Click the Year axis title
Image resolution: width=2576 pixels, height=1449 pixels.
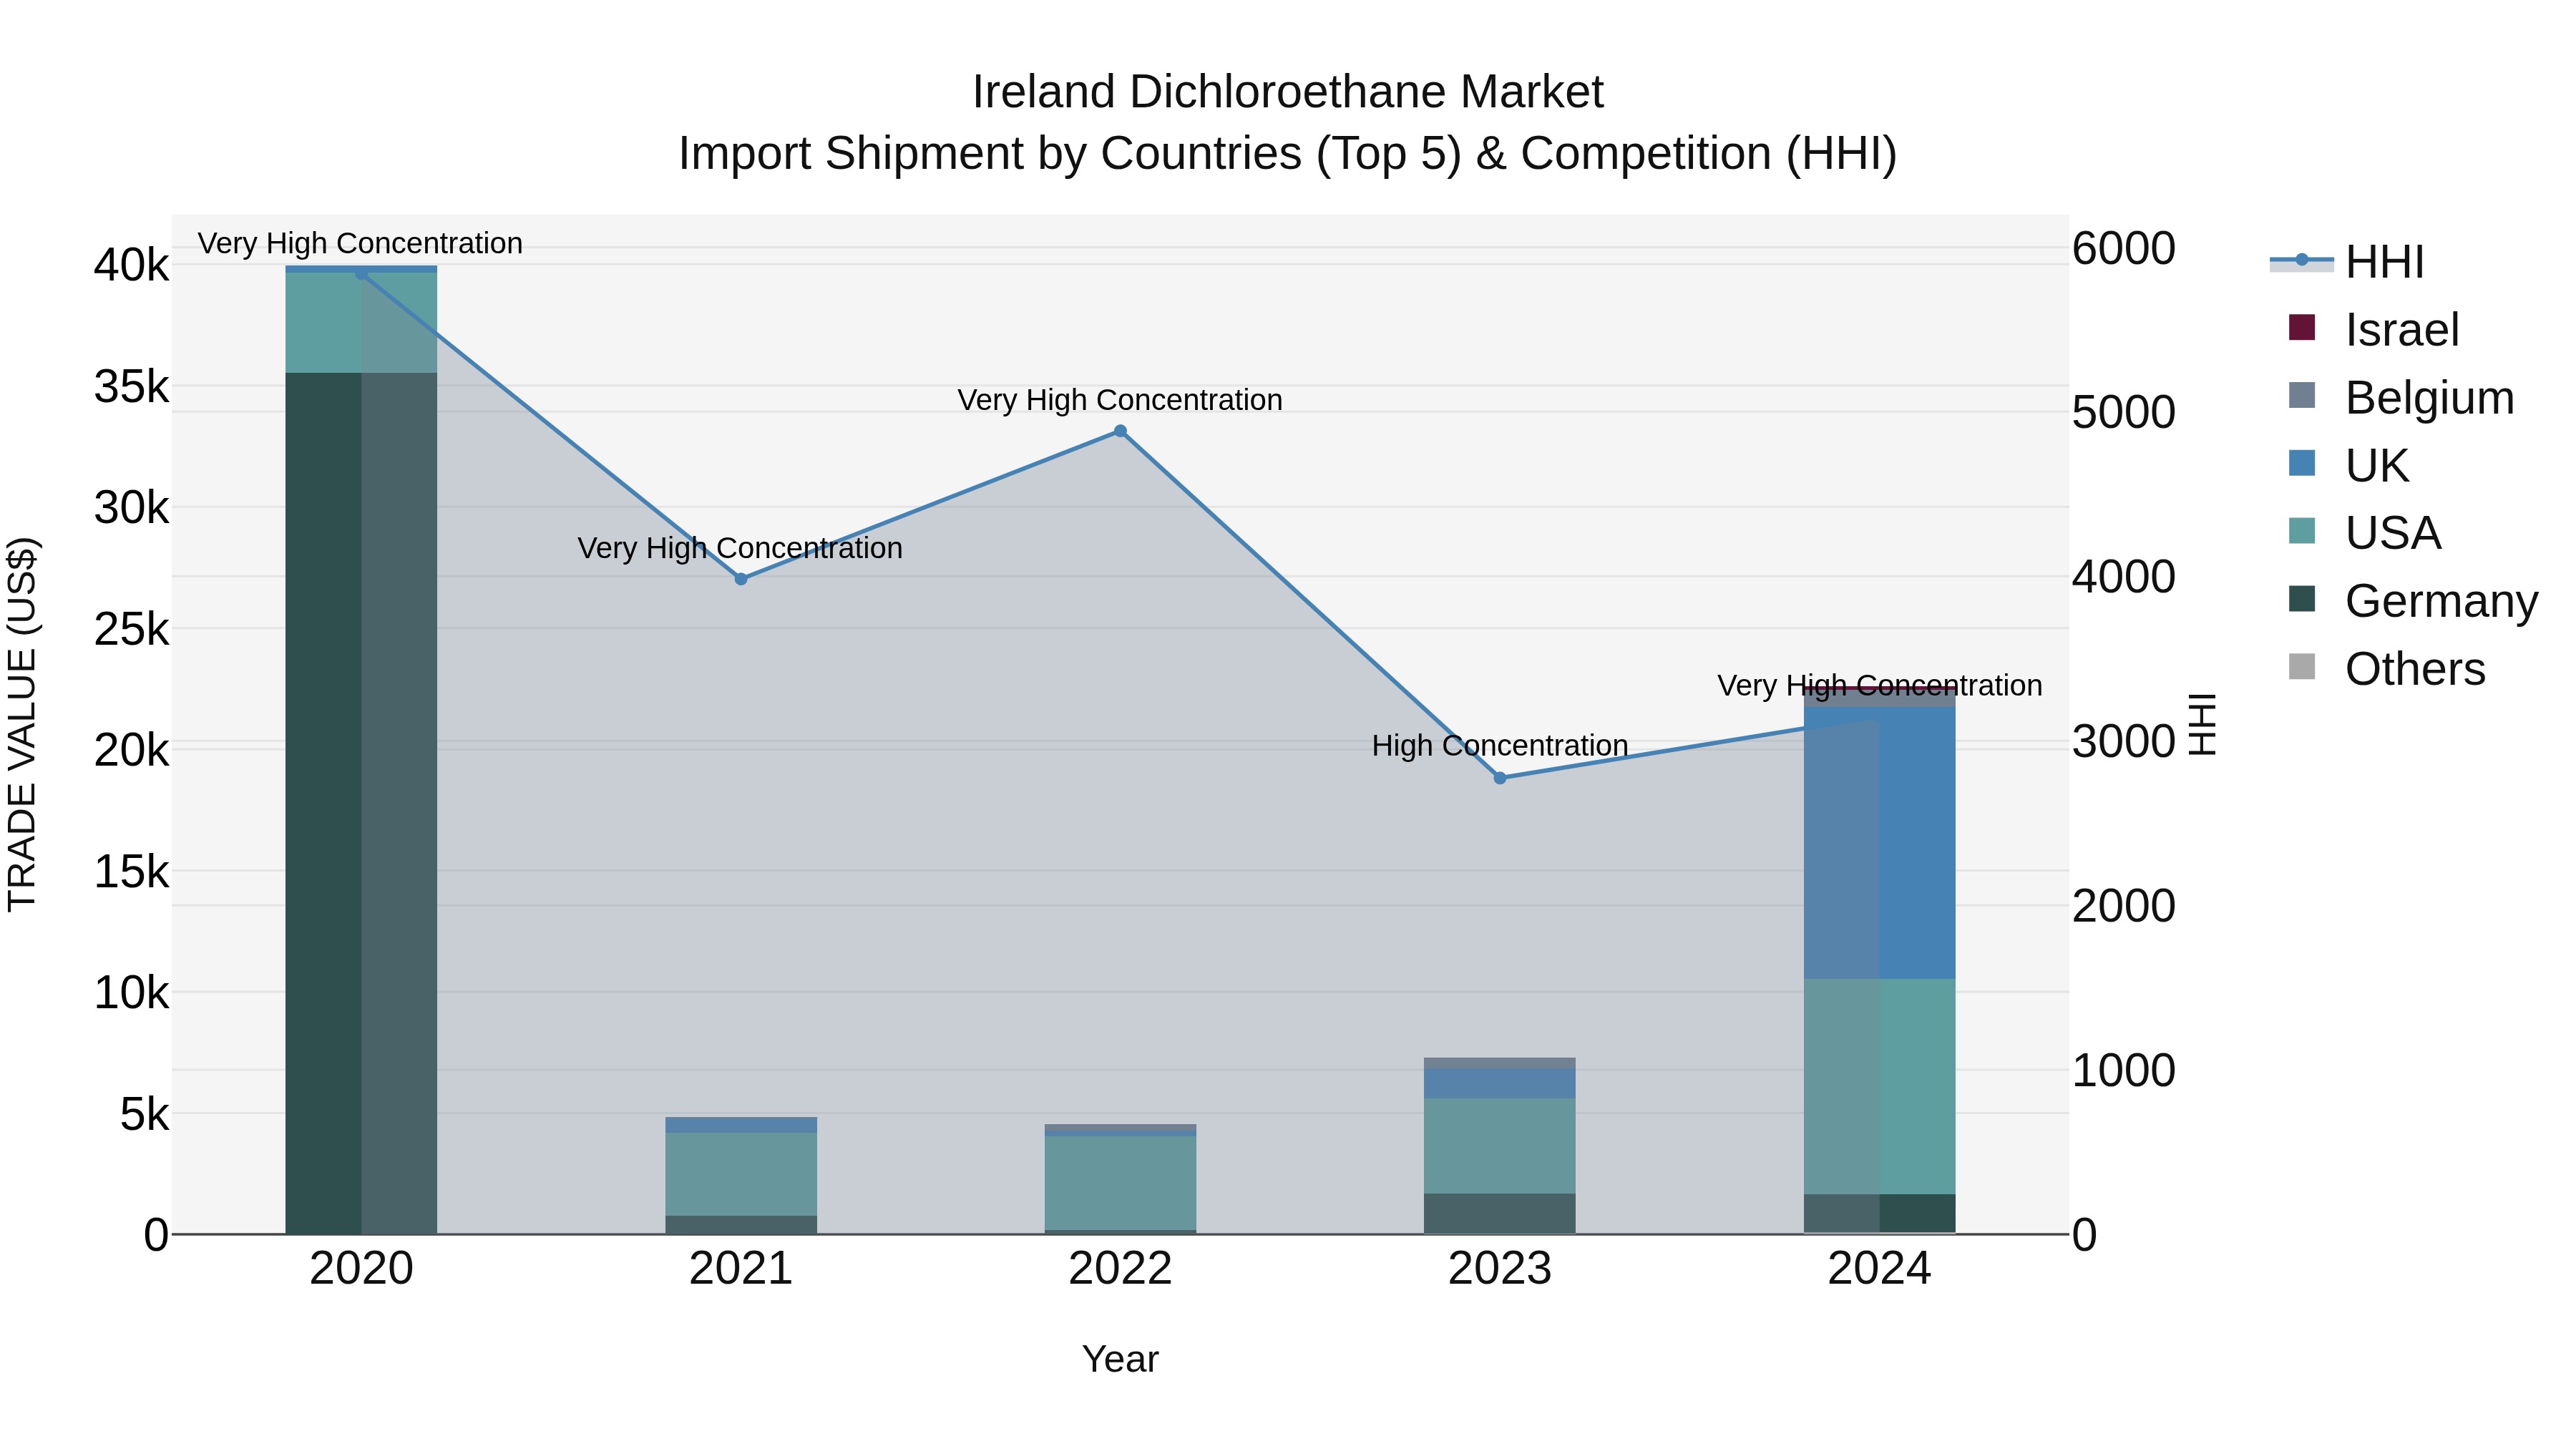tap(1120, 1360)
